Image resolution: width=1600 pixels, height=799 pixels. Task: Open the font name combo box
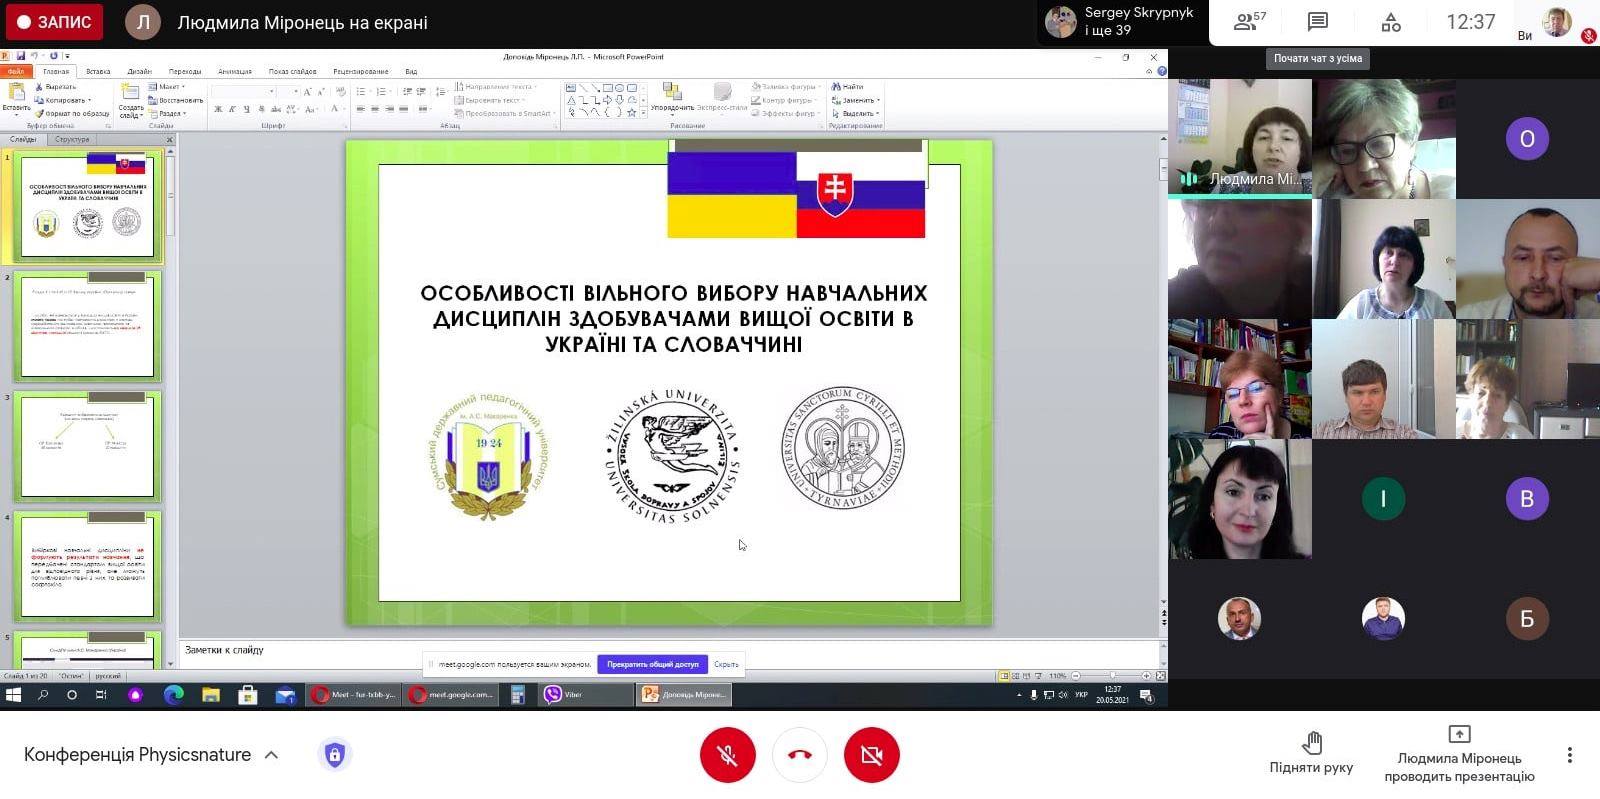tap(243, 91)
